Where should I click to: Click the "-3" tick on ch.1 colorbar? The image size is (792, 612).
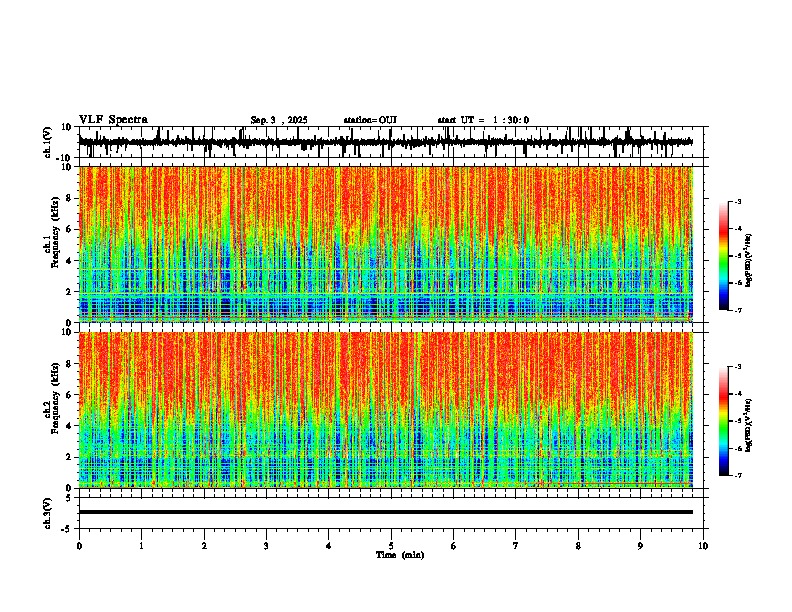click(x=737, y=202)
